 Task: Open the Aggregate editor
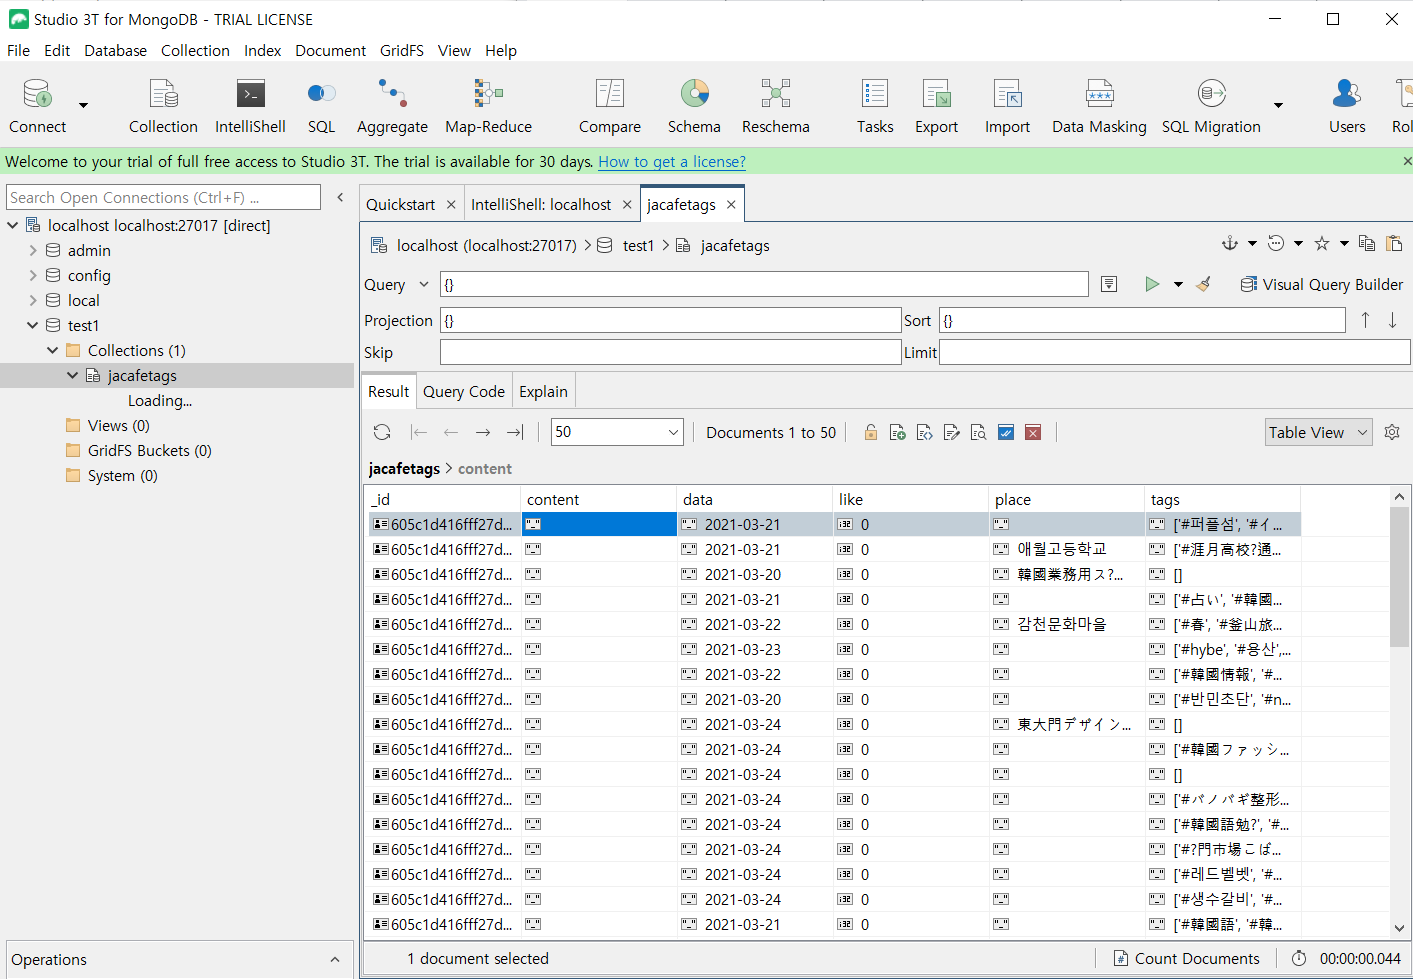(x=392, y=106)
